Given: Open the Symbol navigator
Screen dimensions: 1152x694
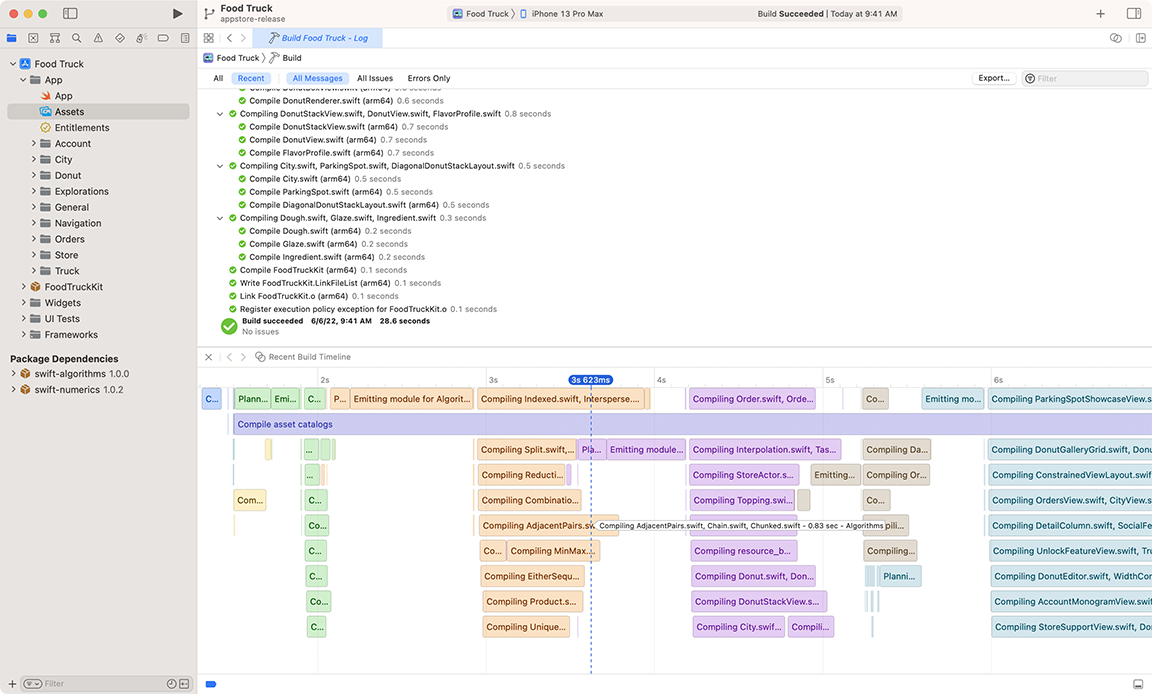Looking at the screenshot, I should [55, 38].
